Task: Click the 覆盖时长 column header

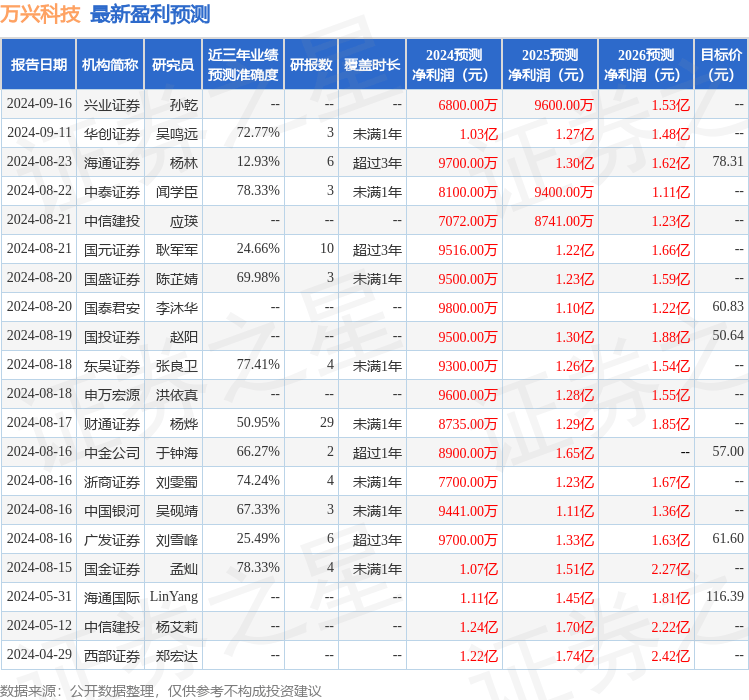Action: tap(372, 65)
